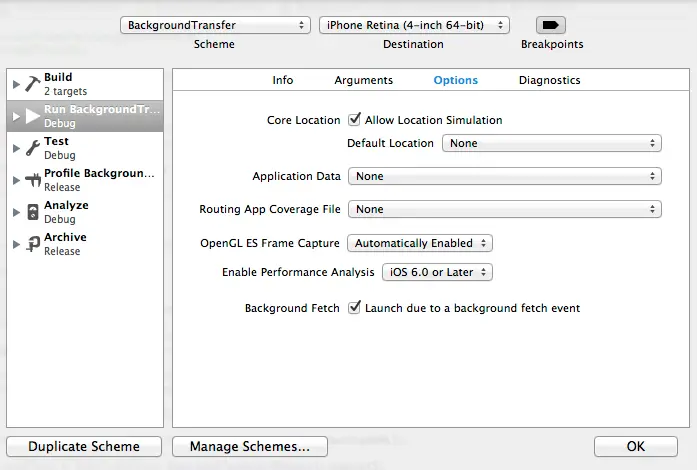This screenshot has width=697, height=470.
Task: Switch to the Diagnostics tab
Action: coord(549,80)
